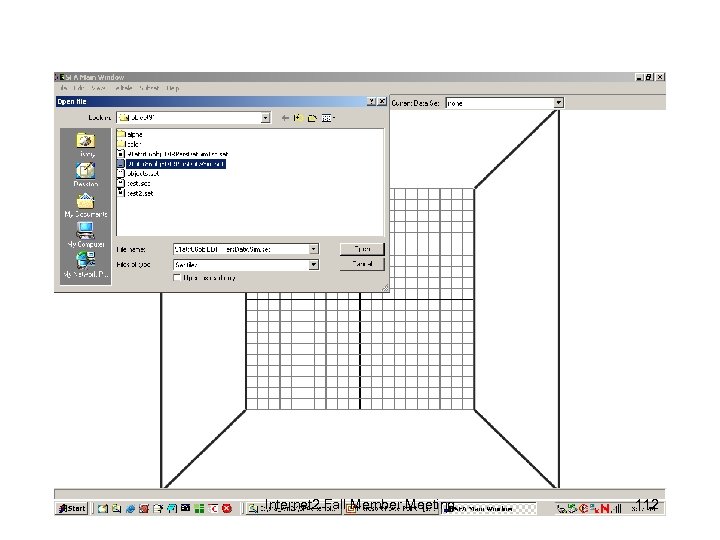The width and height of the screenshot is (720, 540).
Task: Select the Desktop shortcut in places bar
Action: [86, 174]
